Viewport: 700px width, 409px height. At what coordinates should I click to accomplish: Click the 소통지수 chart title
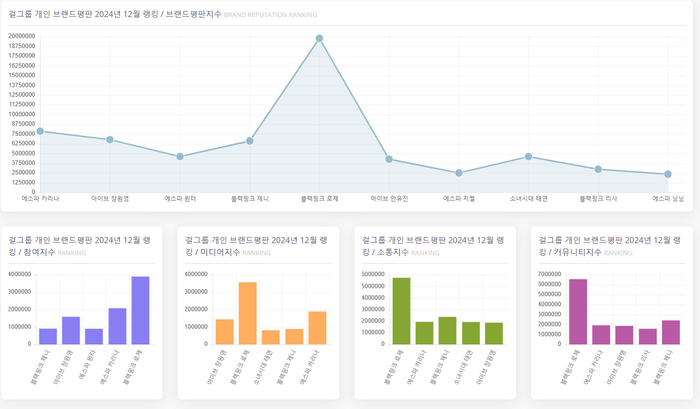tap(433, 246)
